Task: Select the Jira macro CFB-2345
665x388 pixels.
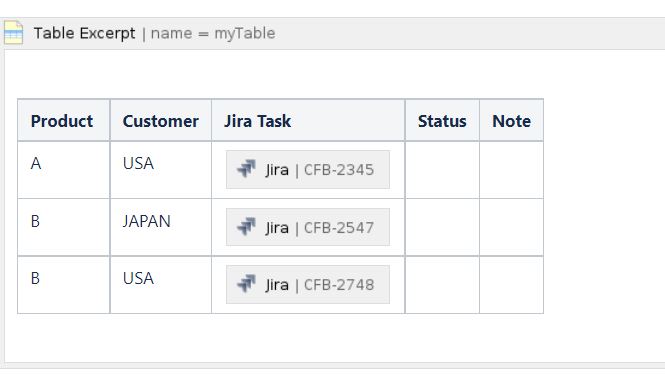Action: (308, 169)
